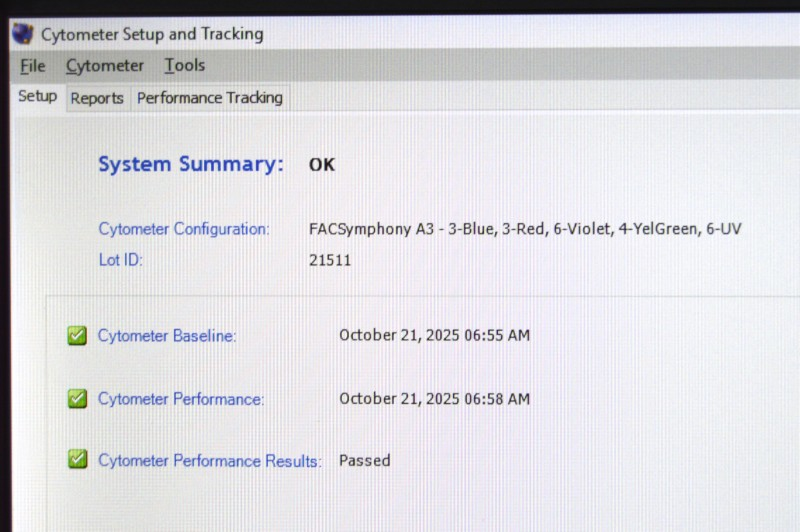Open the Tools menu
800x532 pixels.
(185, 66)
